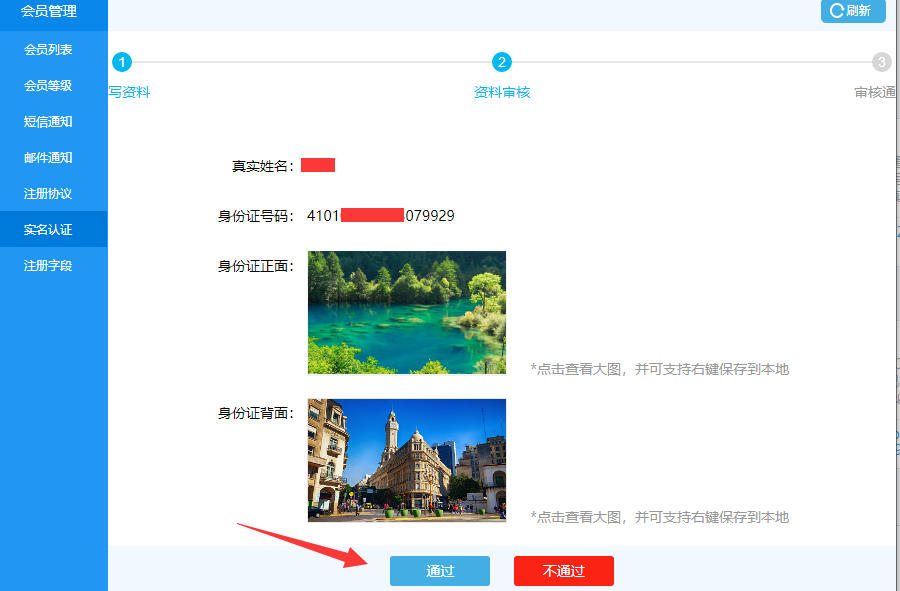The width and height of the screenshot is (900, 591).
Task: Click the 审核通过 step label
Action: pos(875,92)
